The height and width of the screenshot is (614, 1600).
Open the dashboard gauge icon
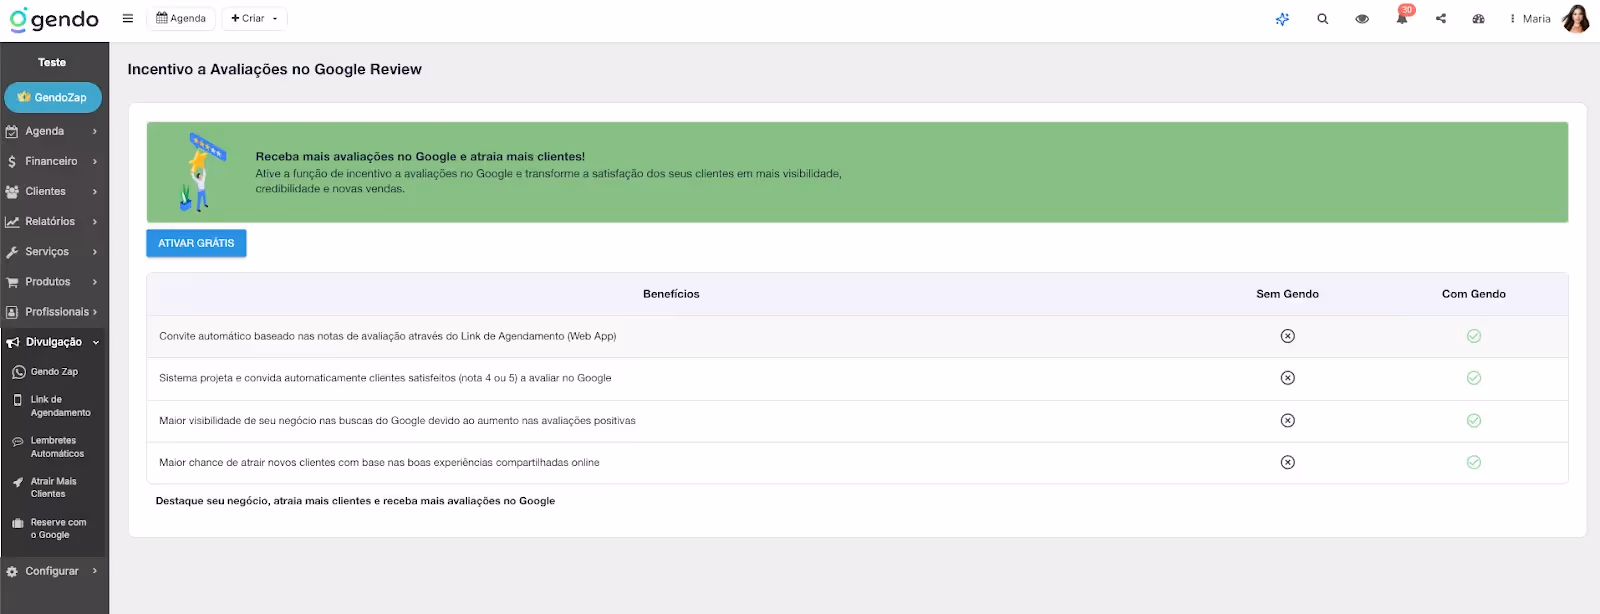1479,19
